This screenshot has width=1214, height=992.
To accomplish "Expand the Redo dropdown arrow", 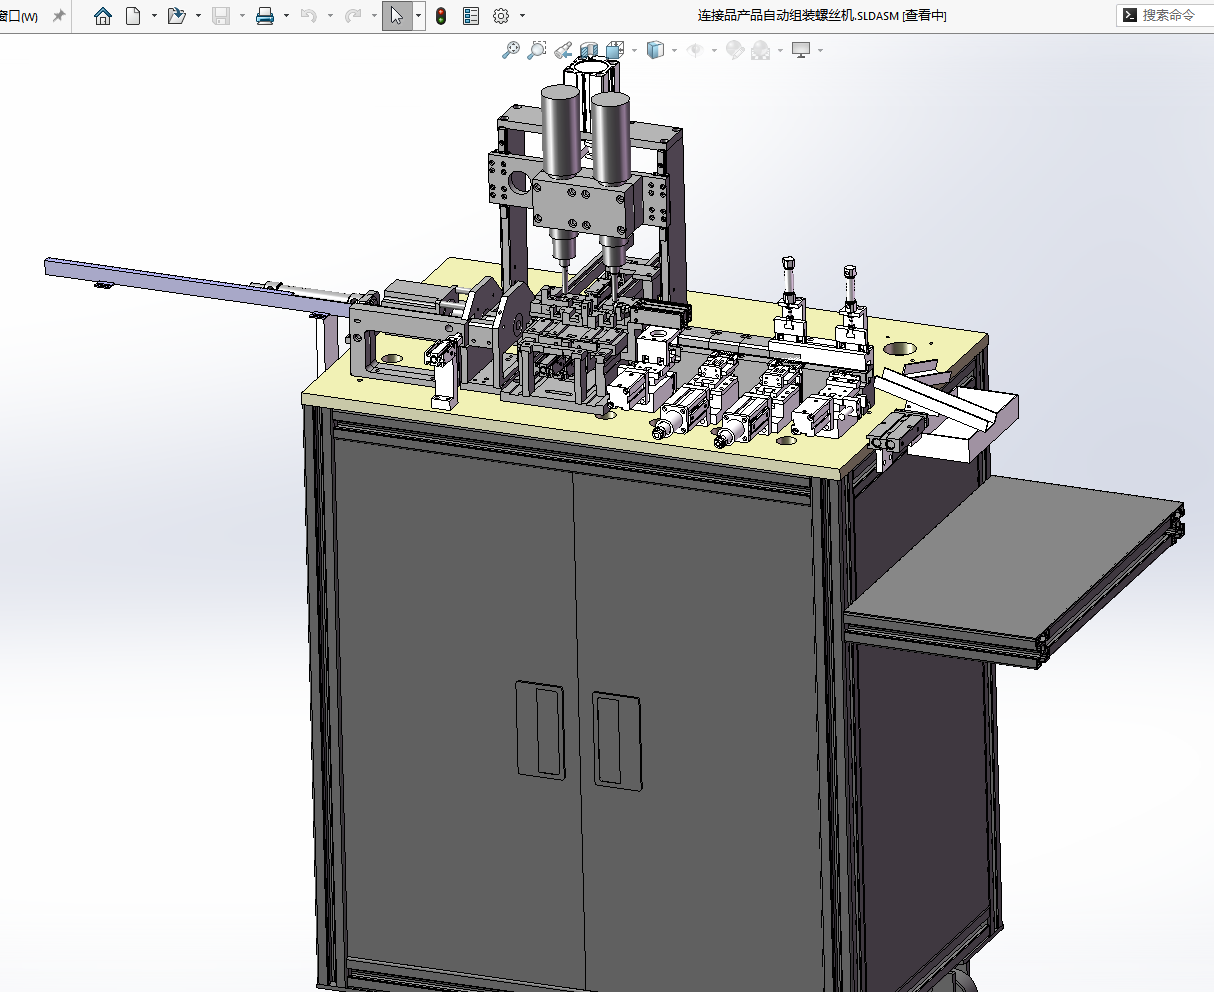I will 374,16.
